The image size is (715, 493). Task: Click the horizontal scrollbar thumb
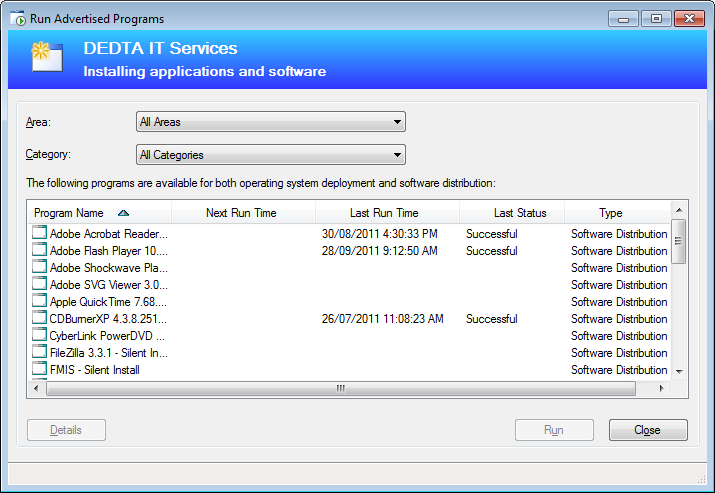click(x=341, y=389)
